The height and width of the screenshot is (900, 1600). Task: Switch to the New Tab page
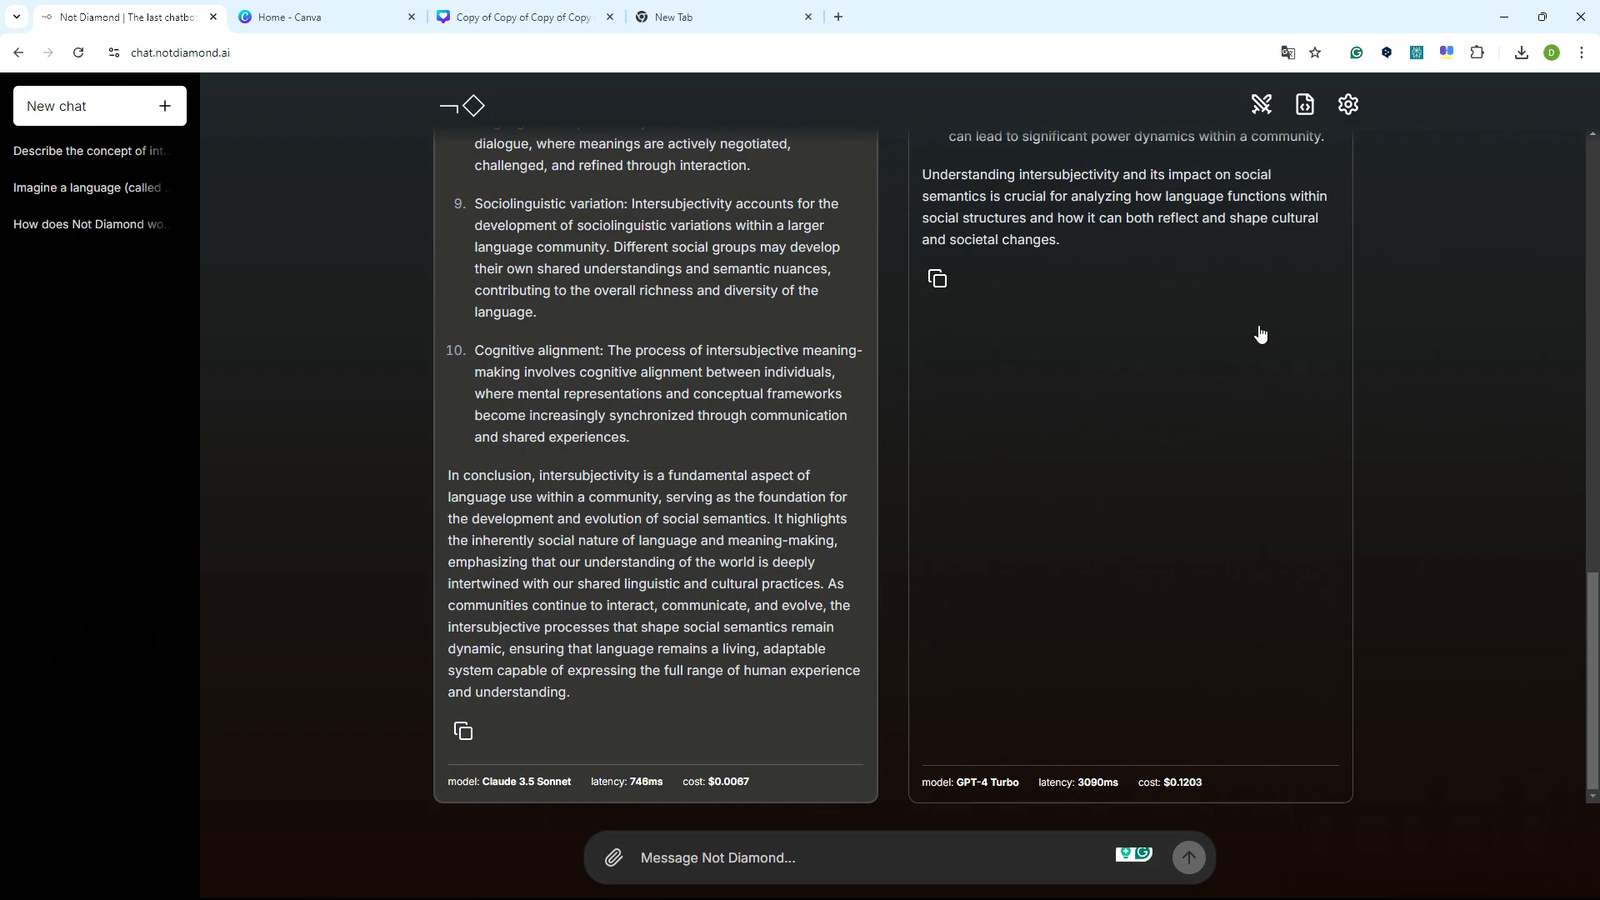(x=700, y=17)
